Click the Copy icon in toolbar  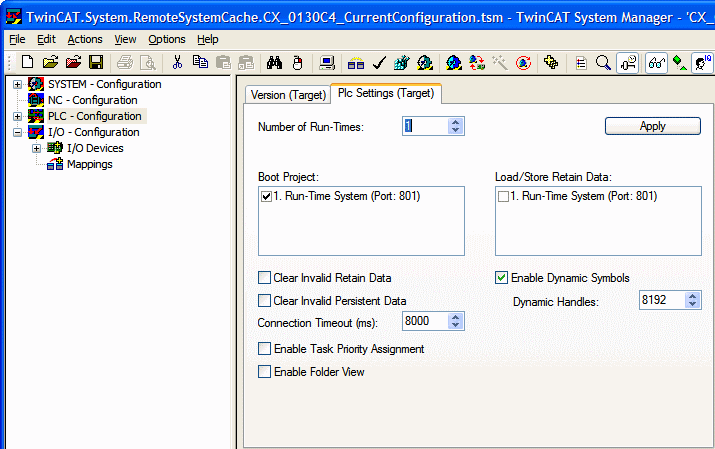(x=200, y=62)
